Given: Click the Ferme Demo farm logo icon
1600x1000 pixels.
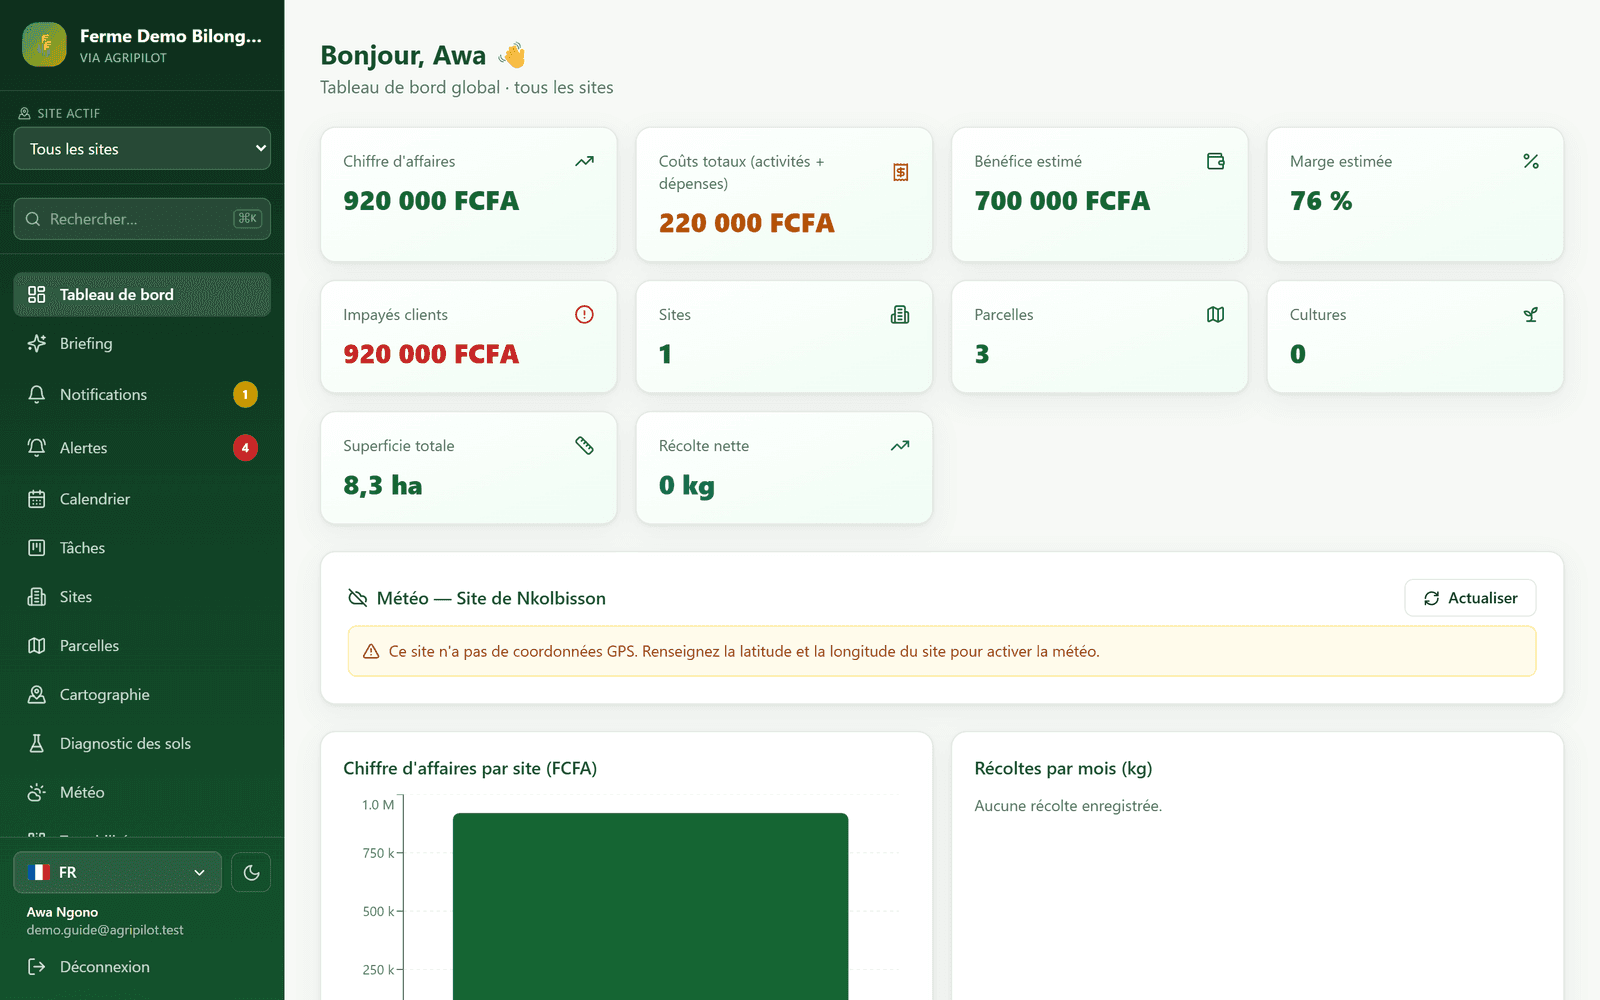Looking at the screenshot, I should pos(44,45).
